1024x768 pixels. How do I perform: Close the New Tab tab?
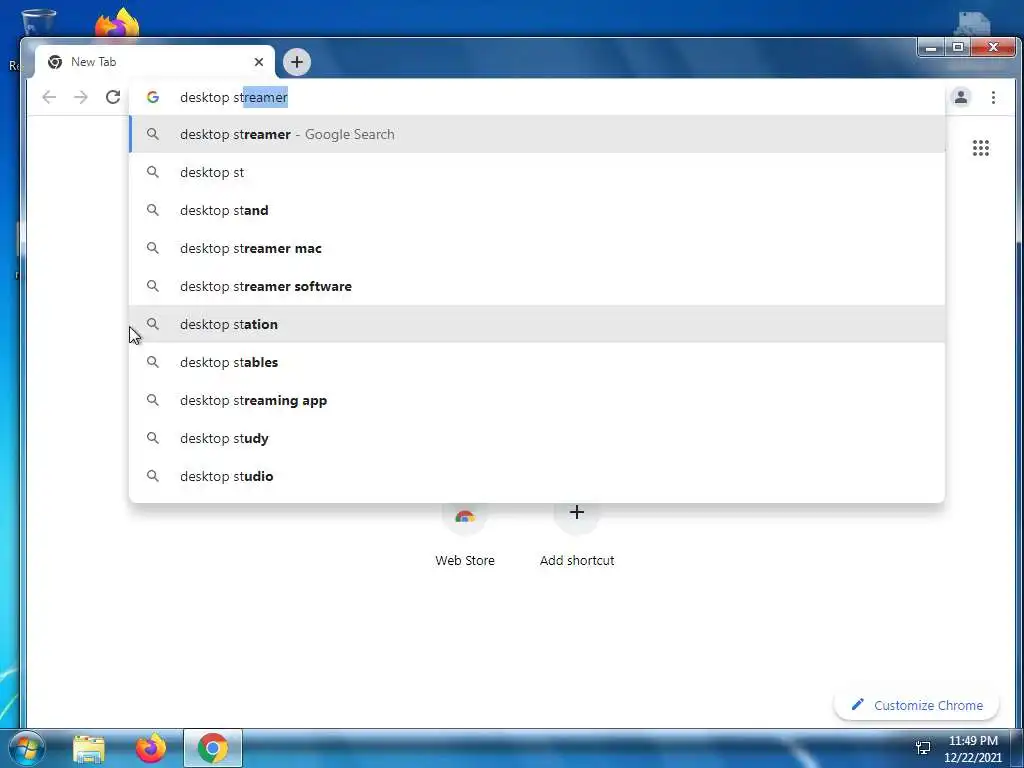pos(259,62)
